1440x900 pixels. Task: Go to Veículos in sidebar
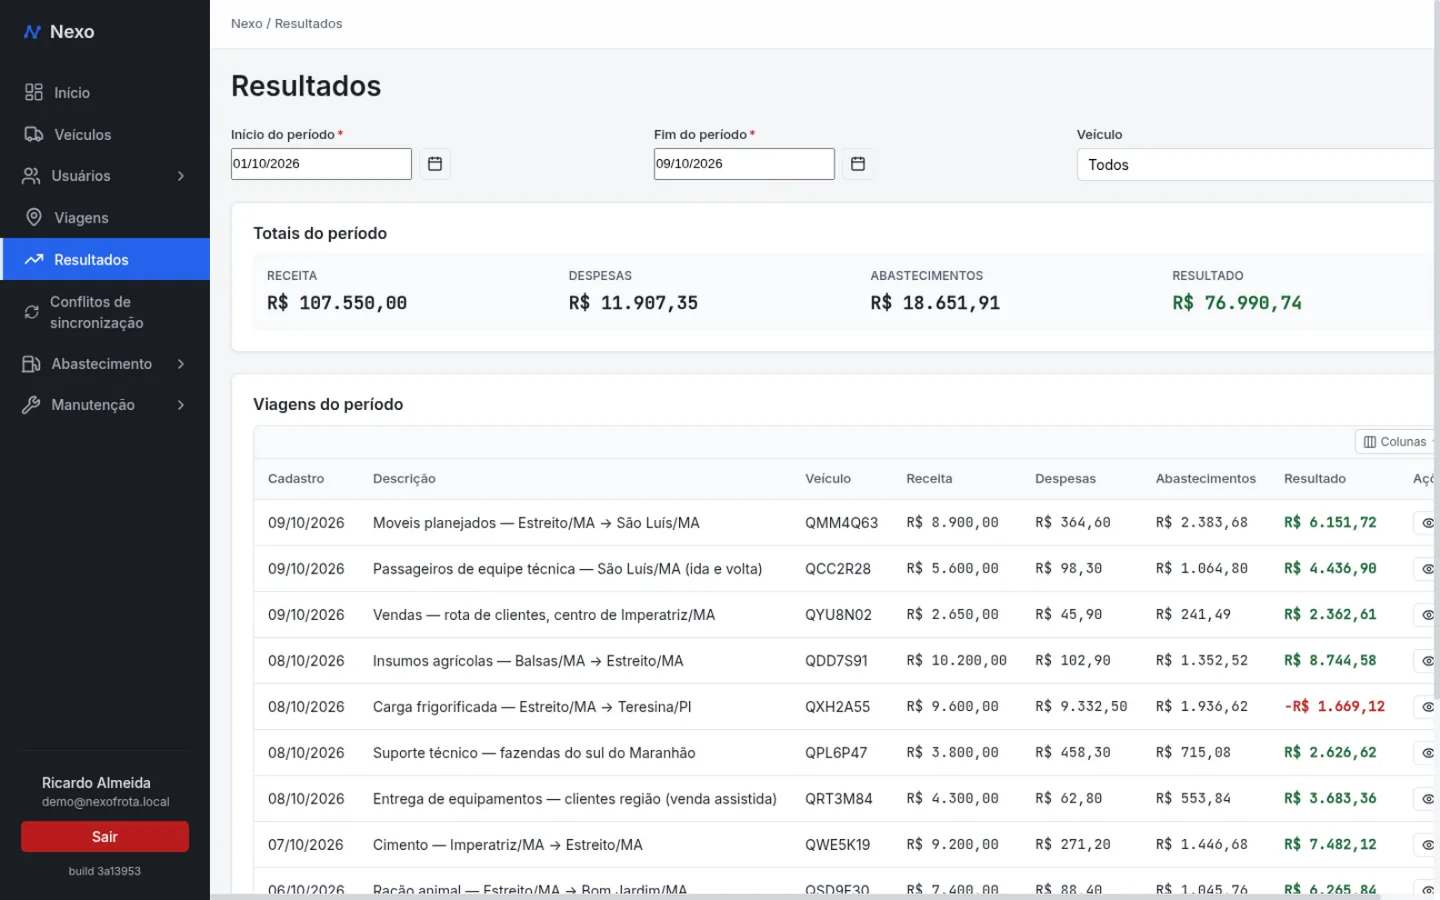tap(105, 134)
